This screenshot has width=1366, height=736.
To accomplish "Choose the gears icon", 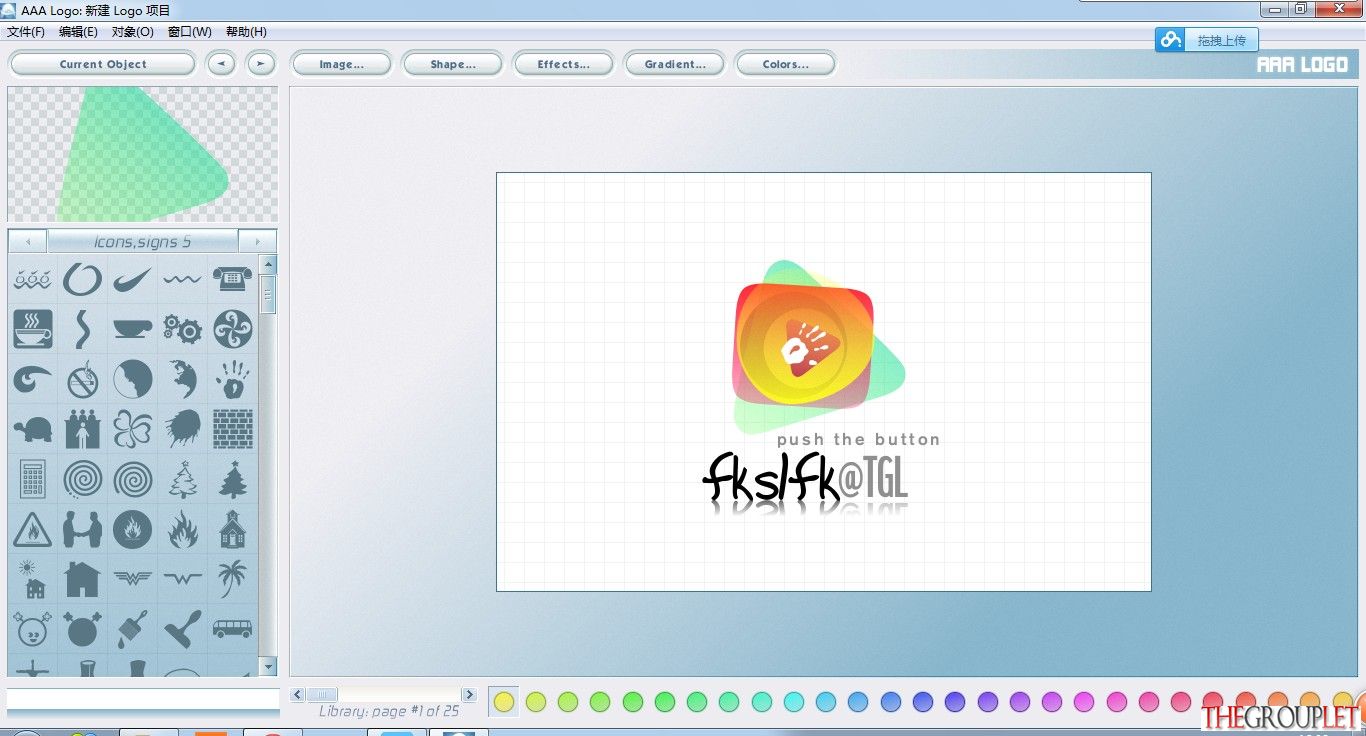I will coord(182,329).
